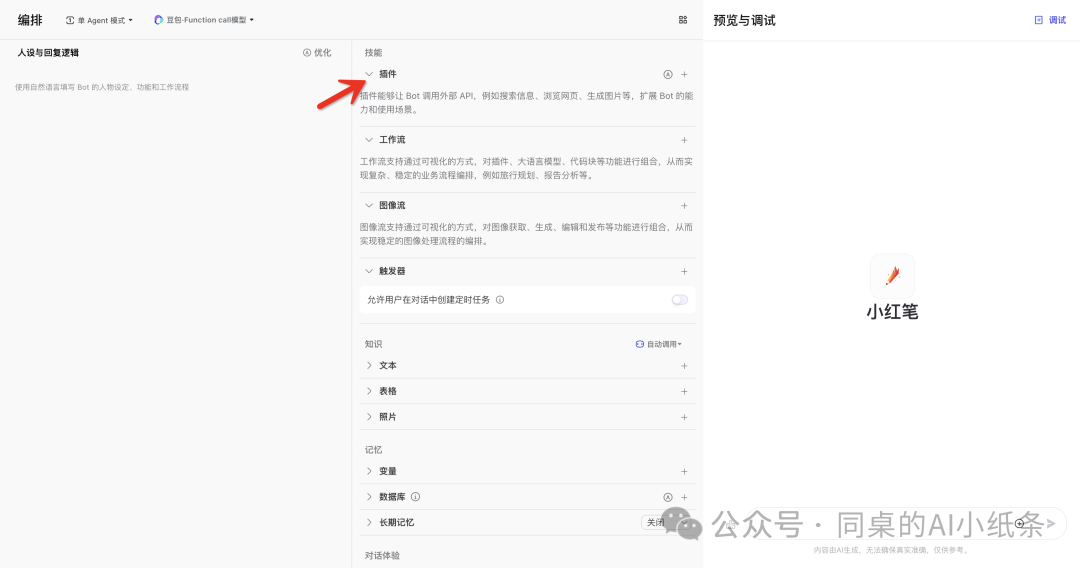Add a 触发器 using its plus icon
The width and height of the screenshot is (1080, 568).
[x=684, y=271]
